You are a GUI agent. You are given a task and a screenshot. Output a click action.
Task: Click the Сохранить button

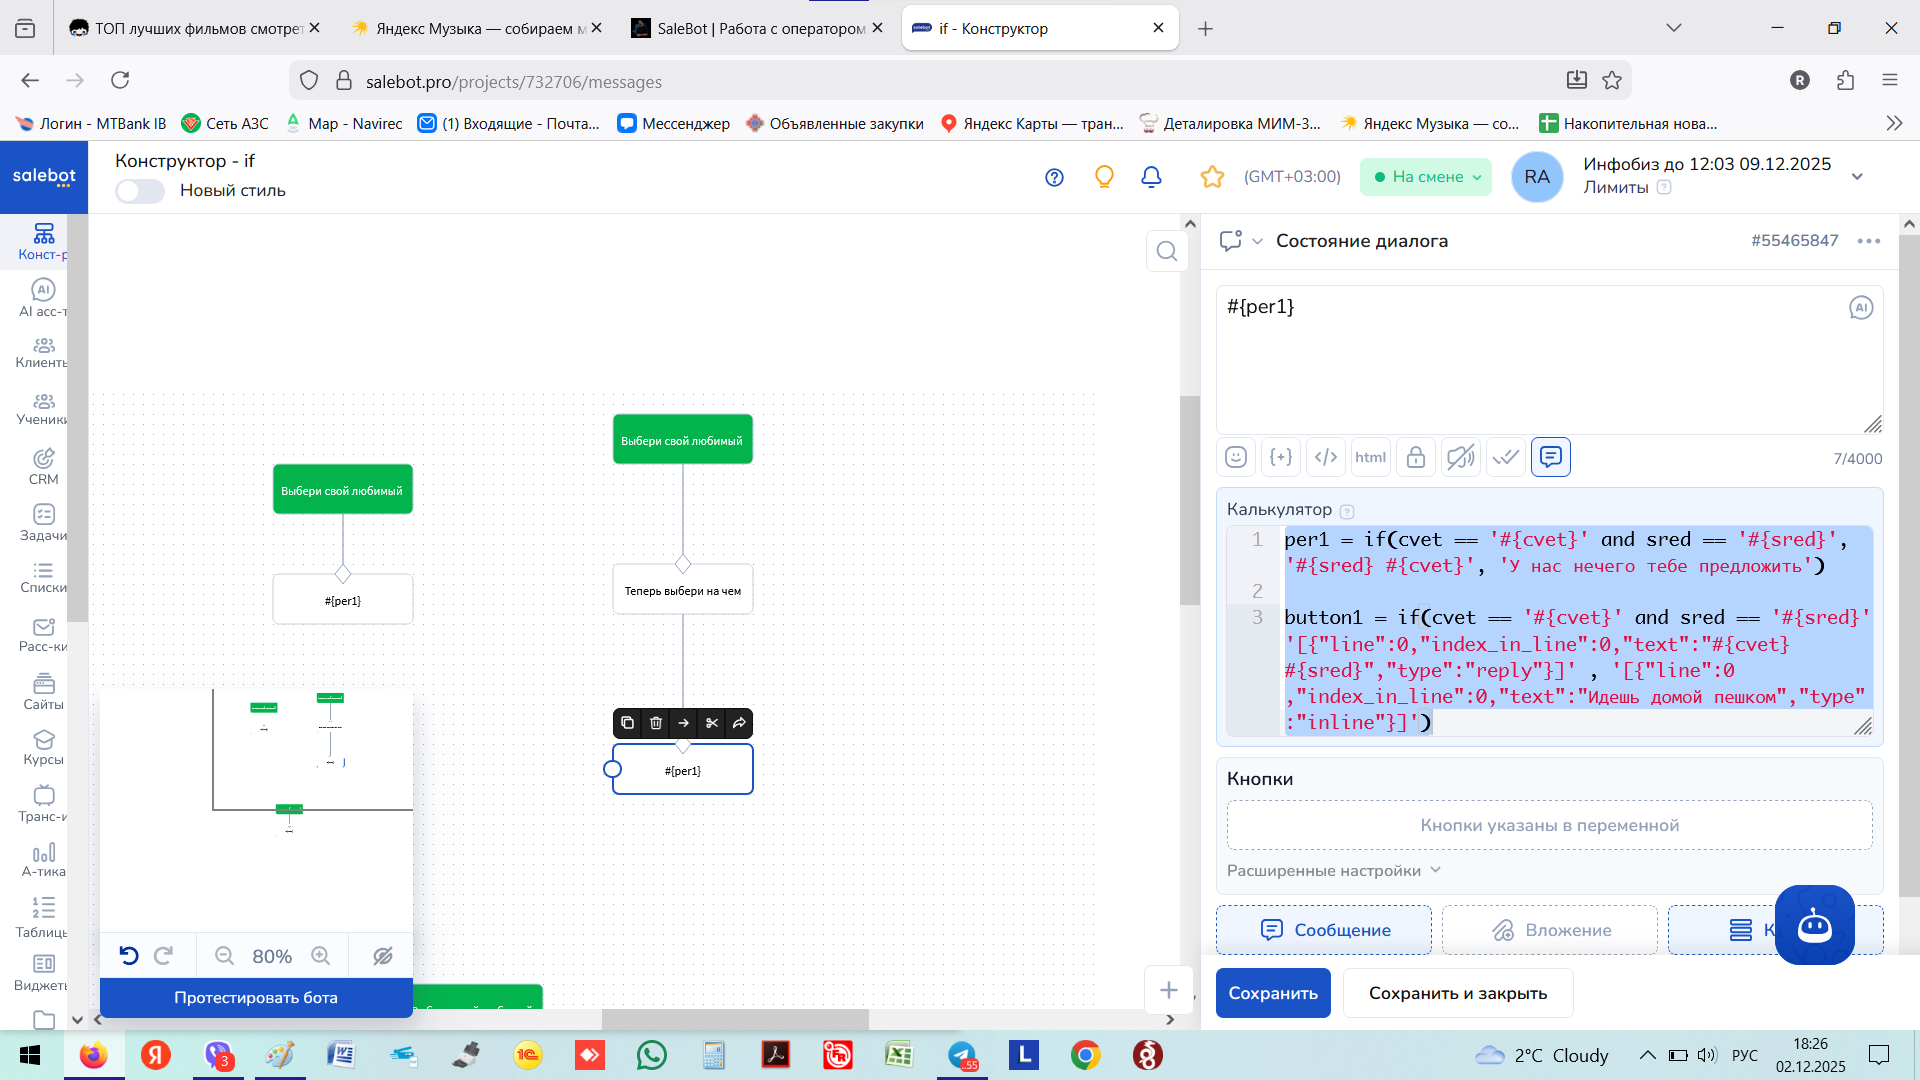[1273, 993]
